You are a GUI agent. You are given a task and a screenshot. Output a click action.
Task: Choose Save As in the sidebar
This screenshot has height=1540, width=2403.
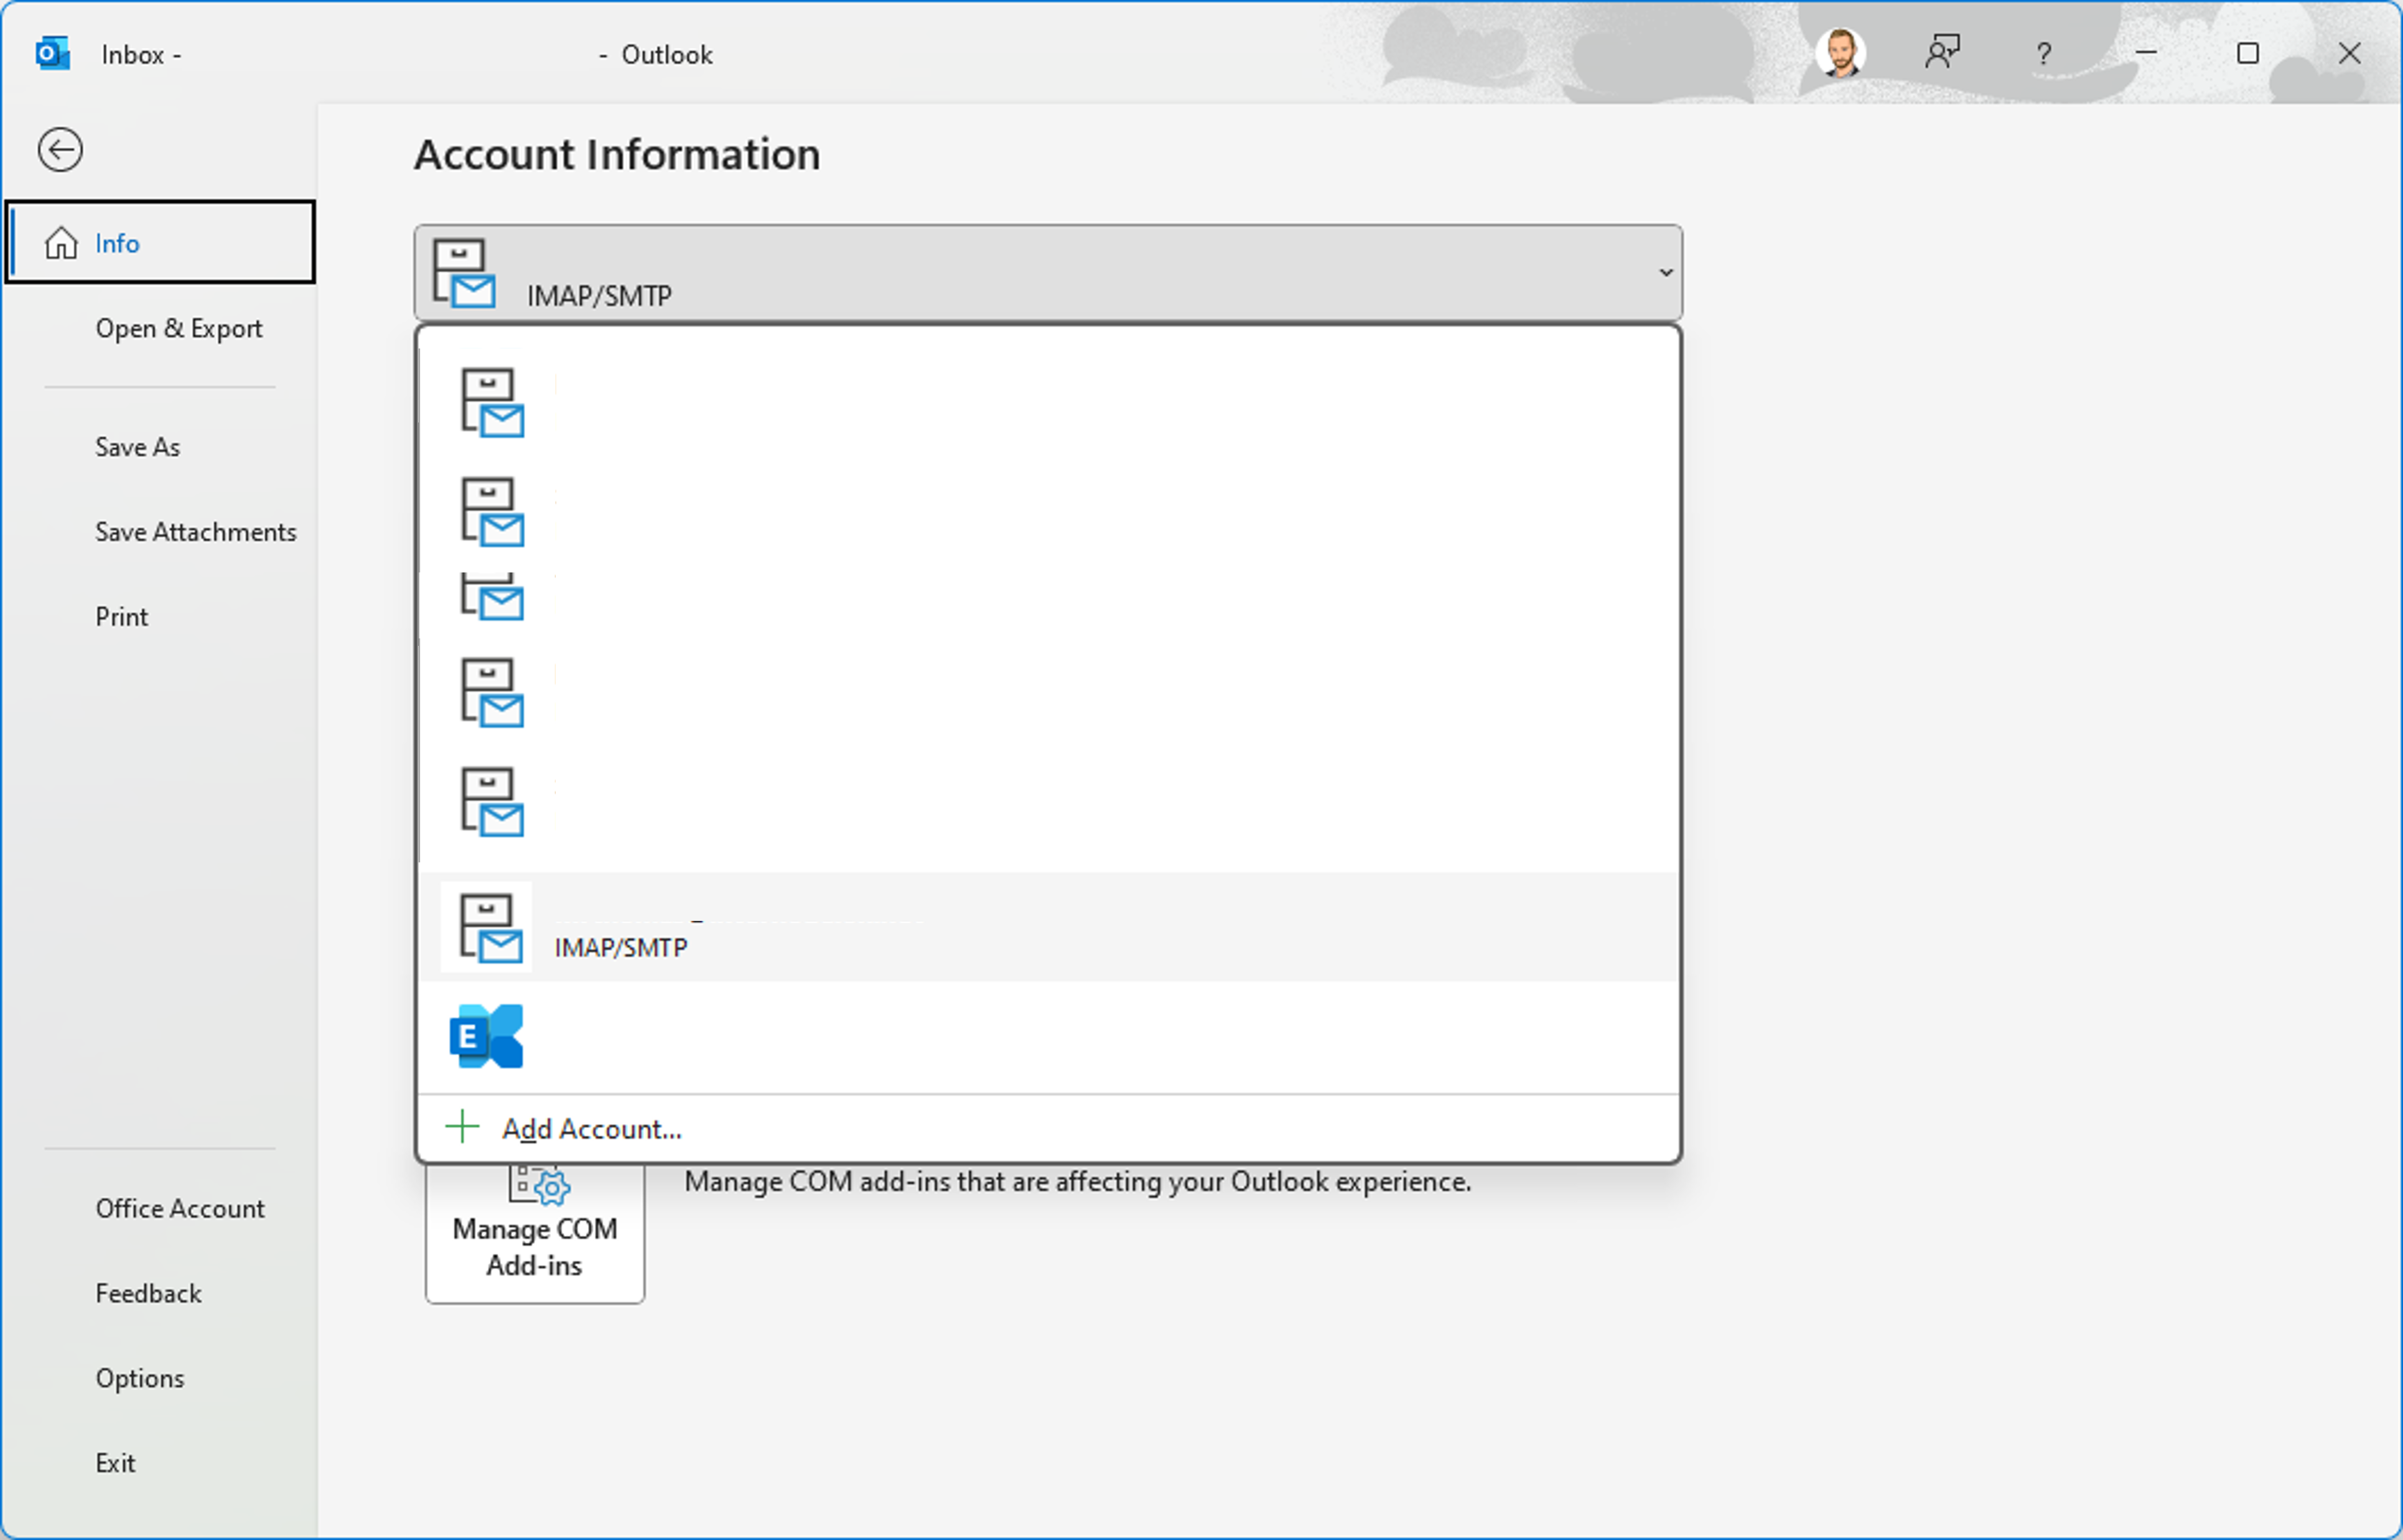137,447
